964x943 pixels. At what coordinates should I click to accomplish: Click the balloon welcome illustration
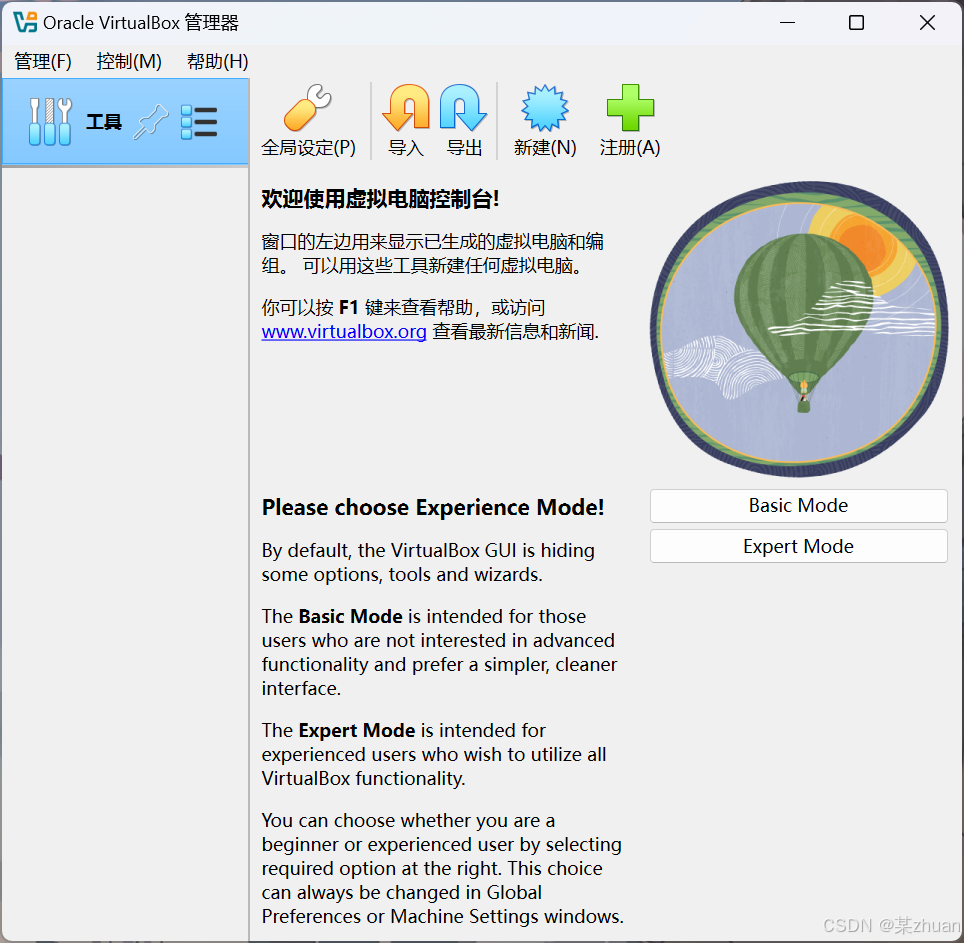(x=799, y=329)
